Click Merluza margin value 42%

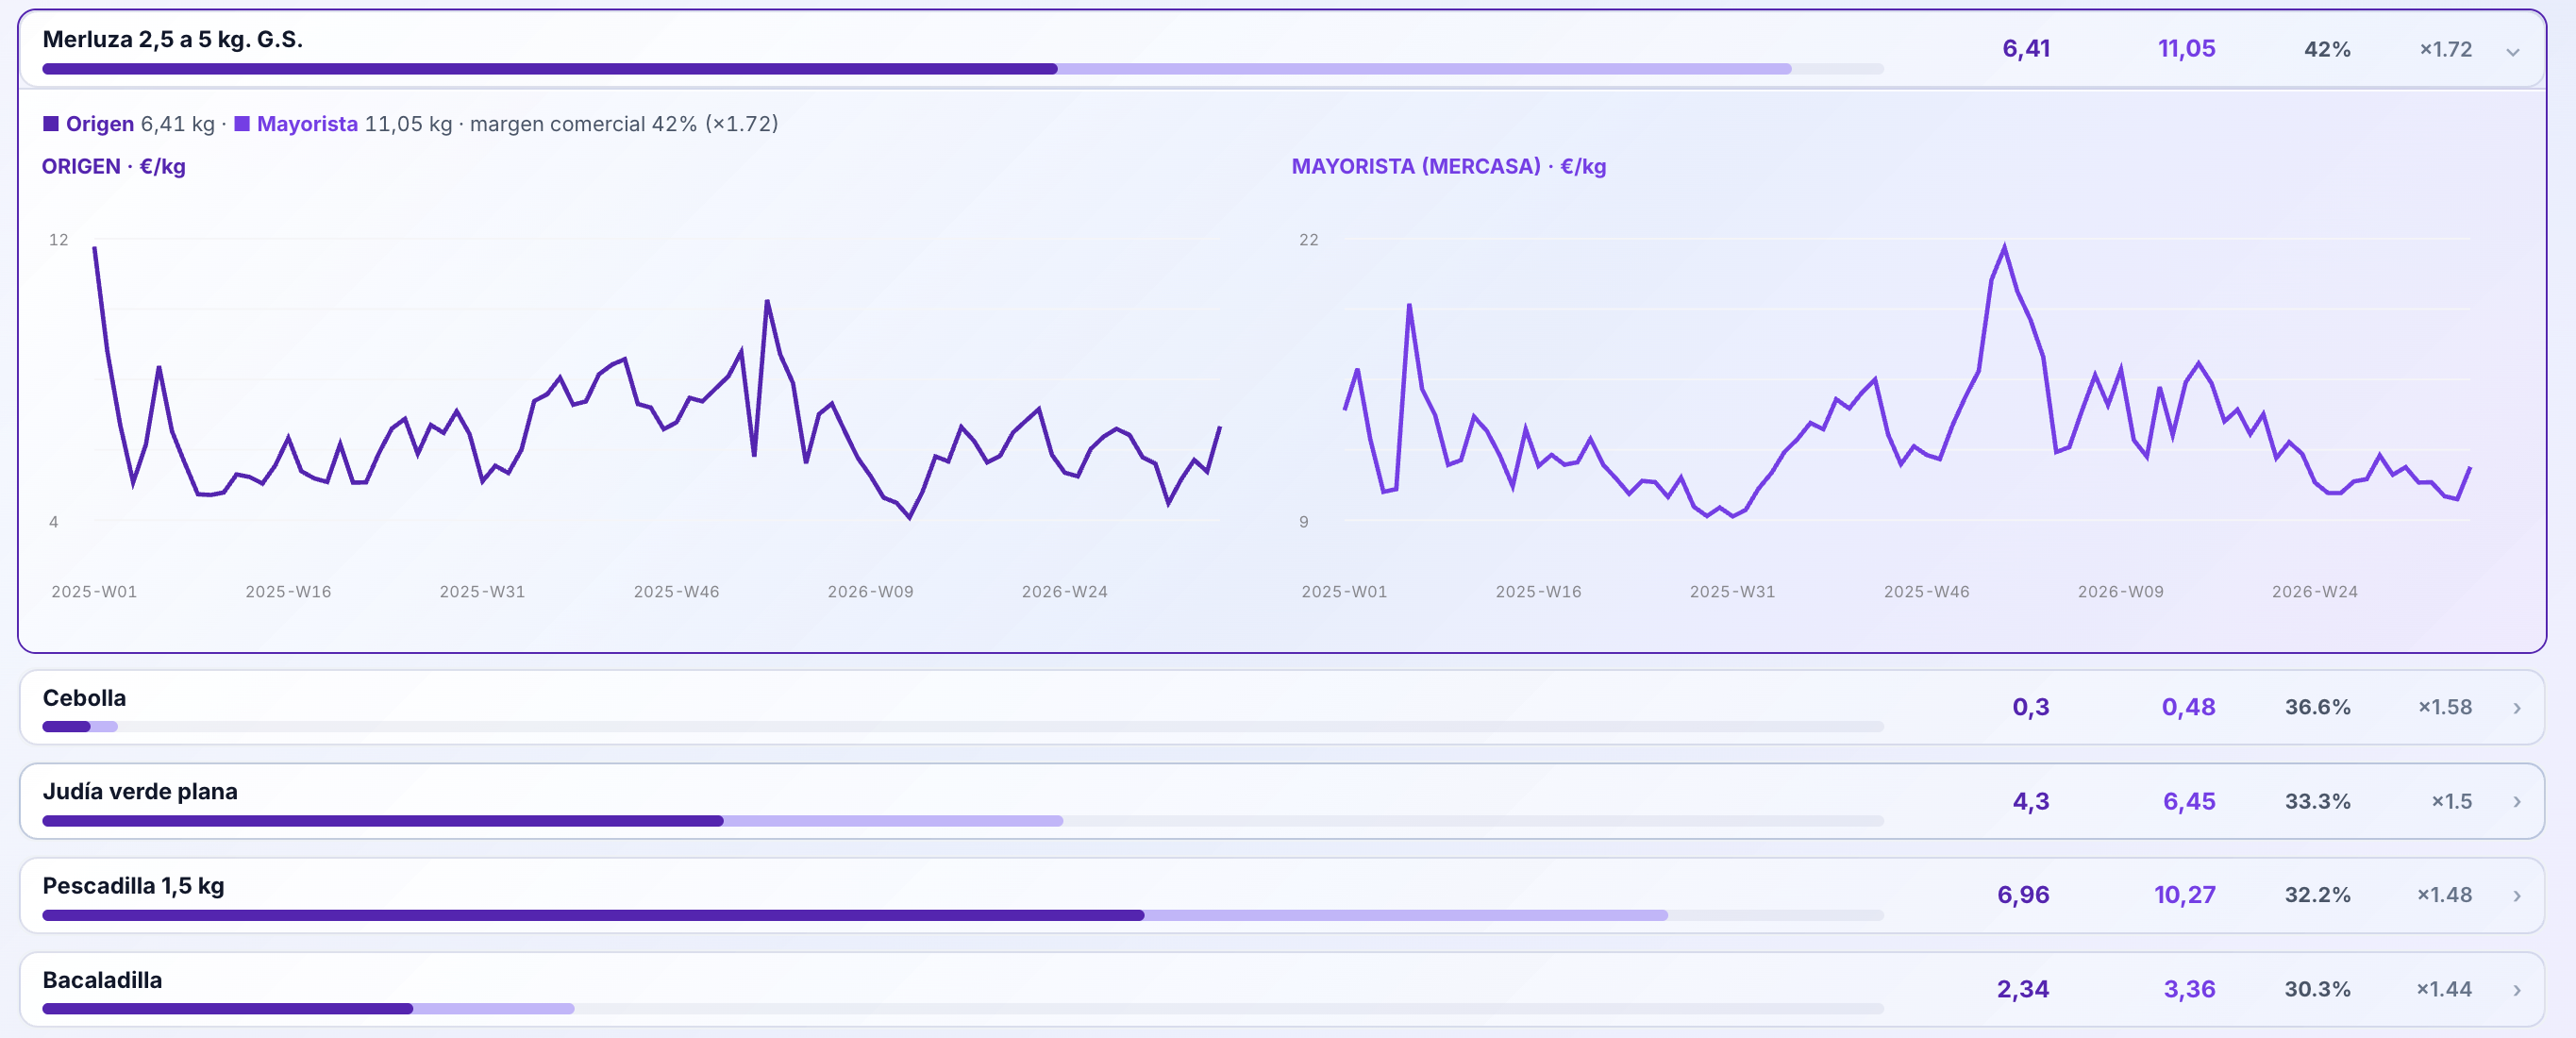(2327, 49)
